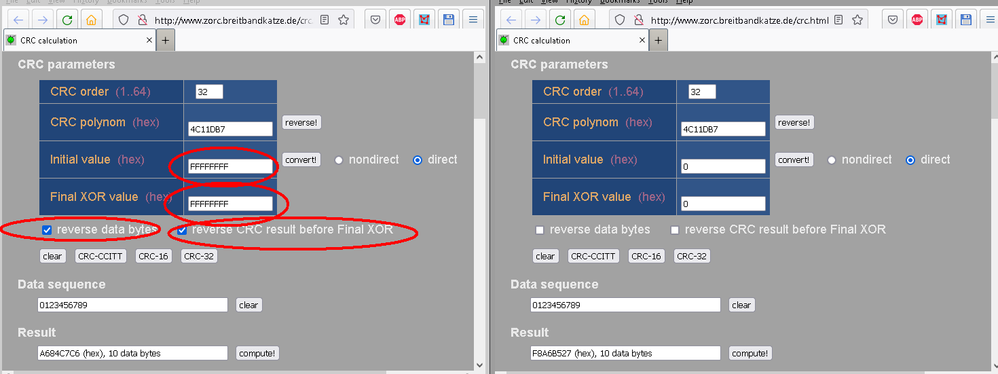Open Adblock Plus icon in left window
Screen dimensions: 998x374
[400, 20]
